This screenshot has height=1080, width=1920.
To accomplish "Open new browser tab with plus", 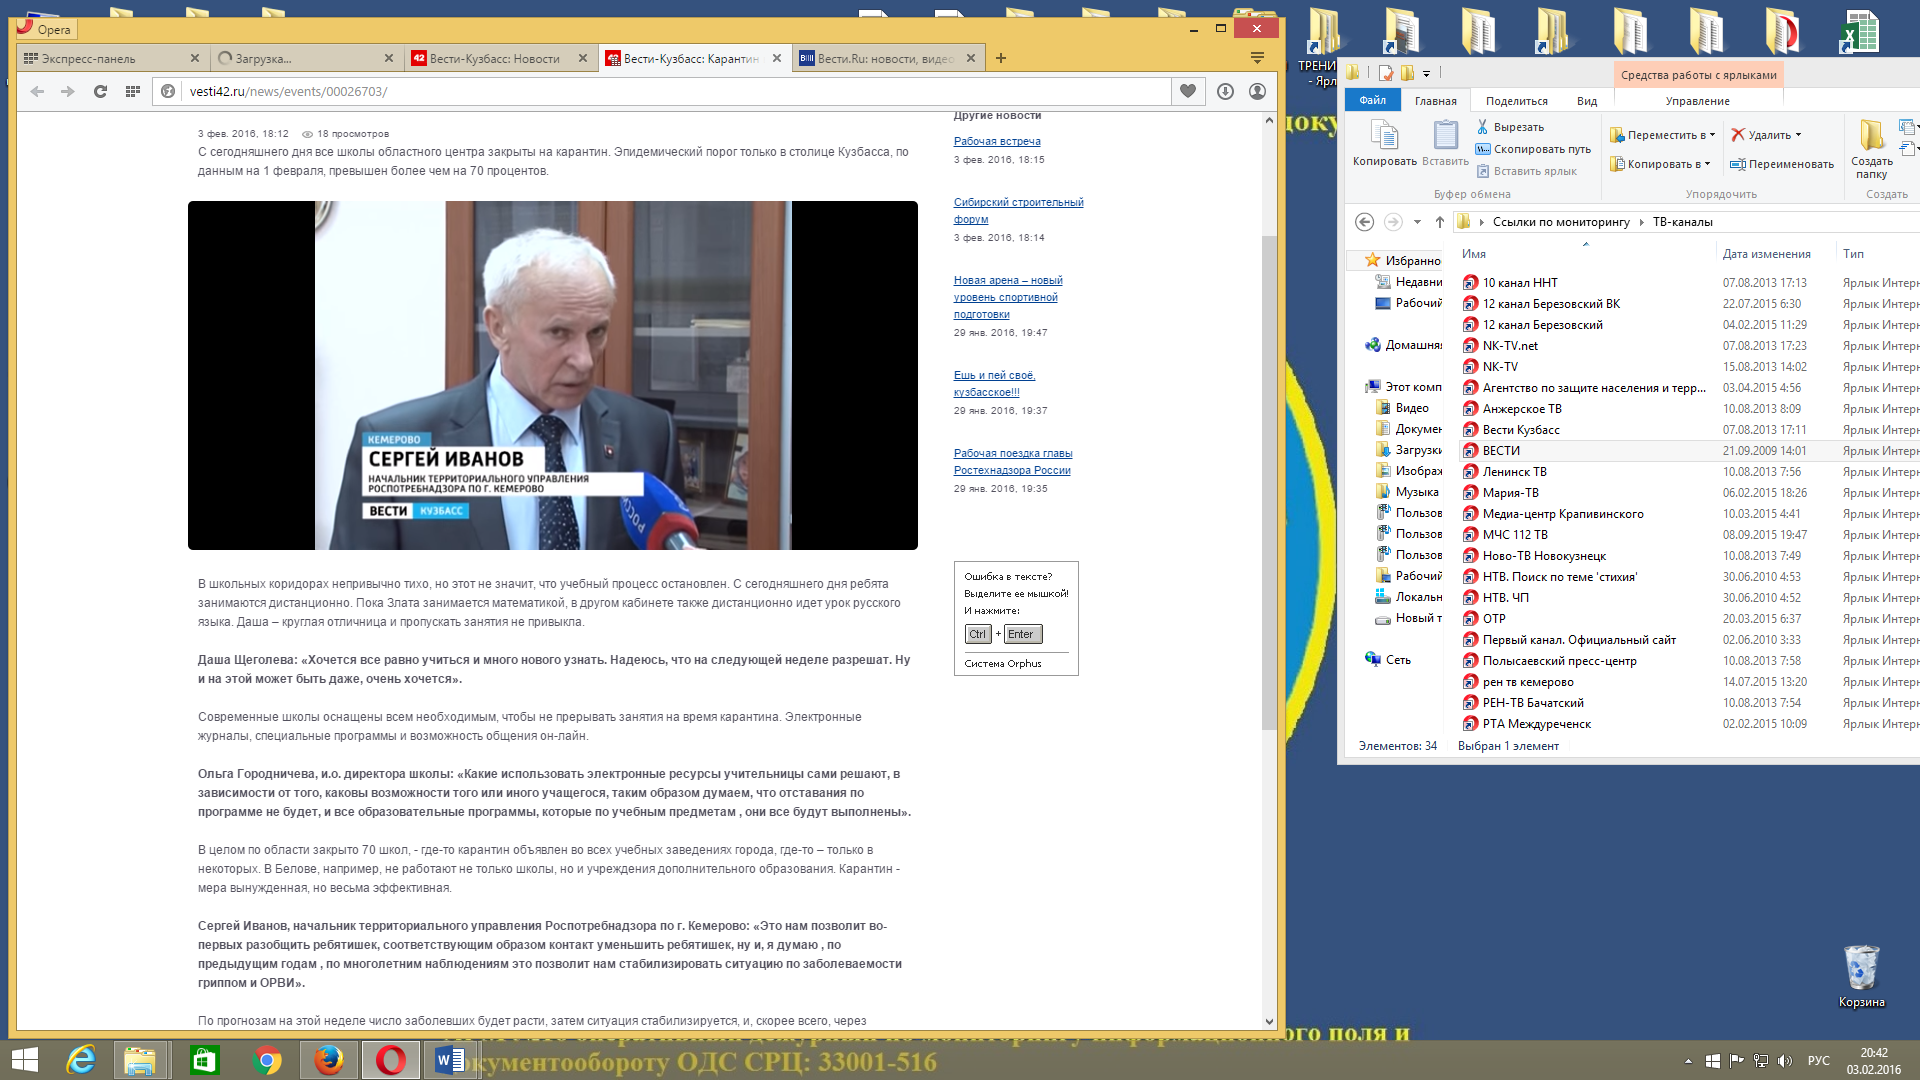I will (1001, 58).
